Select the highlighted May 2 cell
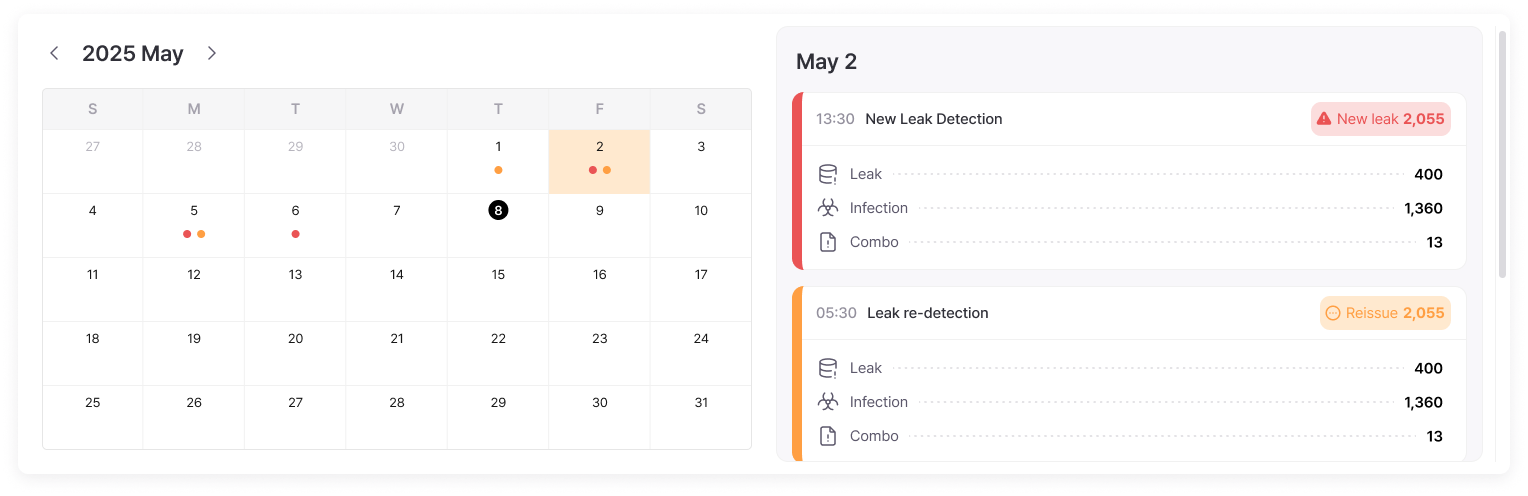The image size is (1528, 496). 600,161
